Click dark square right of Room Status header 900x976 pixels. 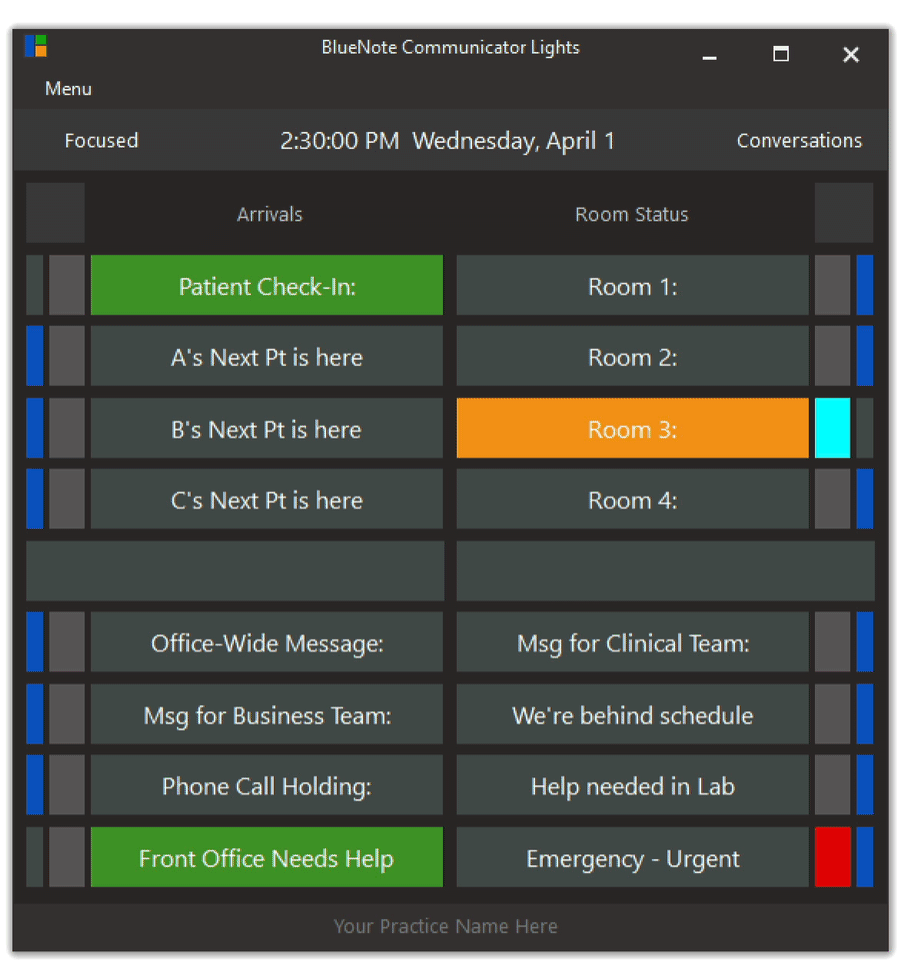[x=844, y=213]
